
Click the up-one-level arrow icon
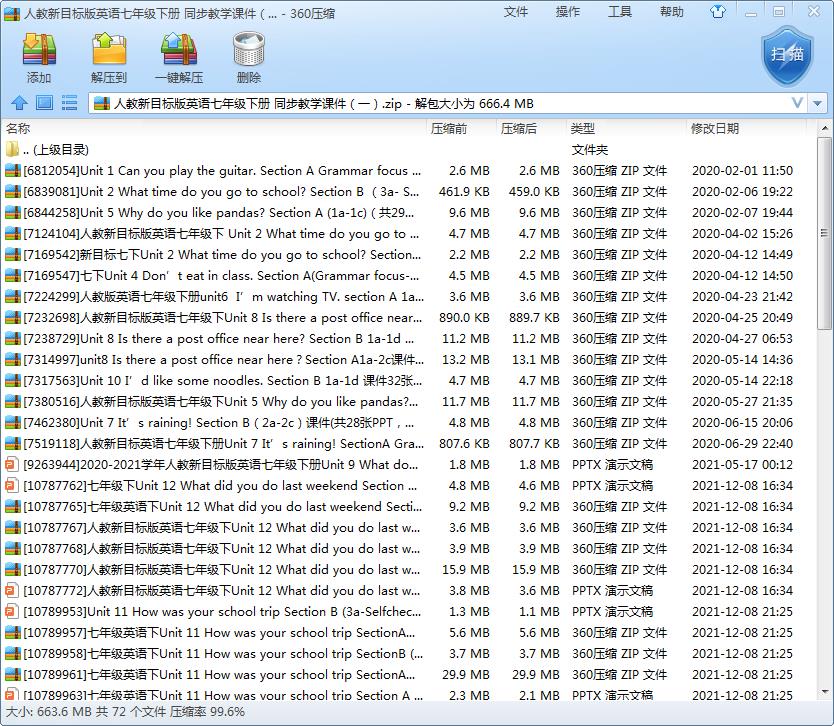point(19,103)
